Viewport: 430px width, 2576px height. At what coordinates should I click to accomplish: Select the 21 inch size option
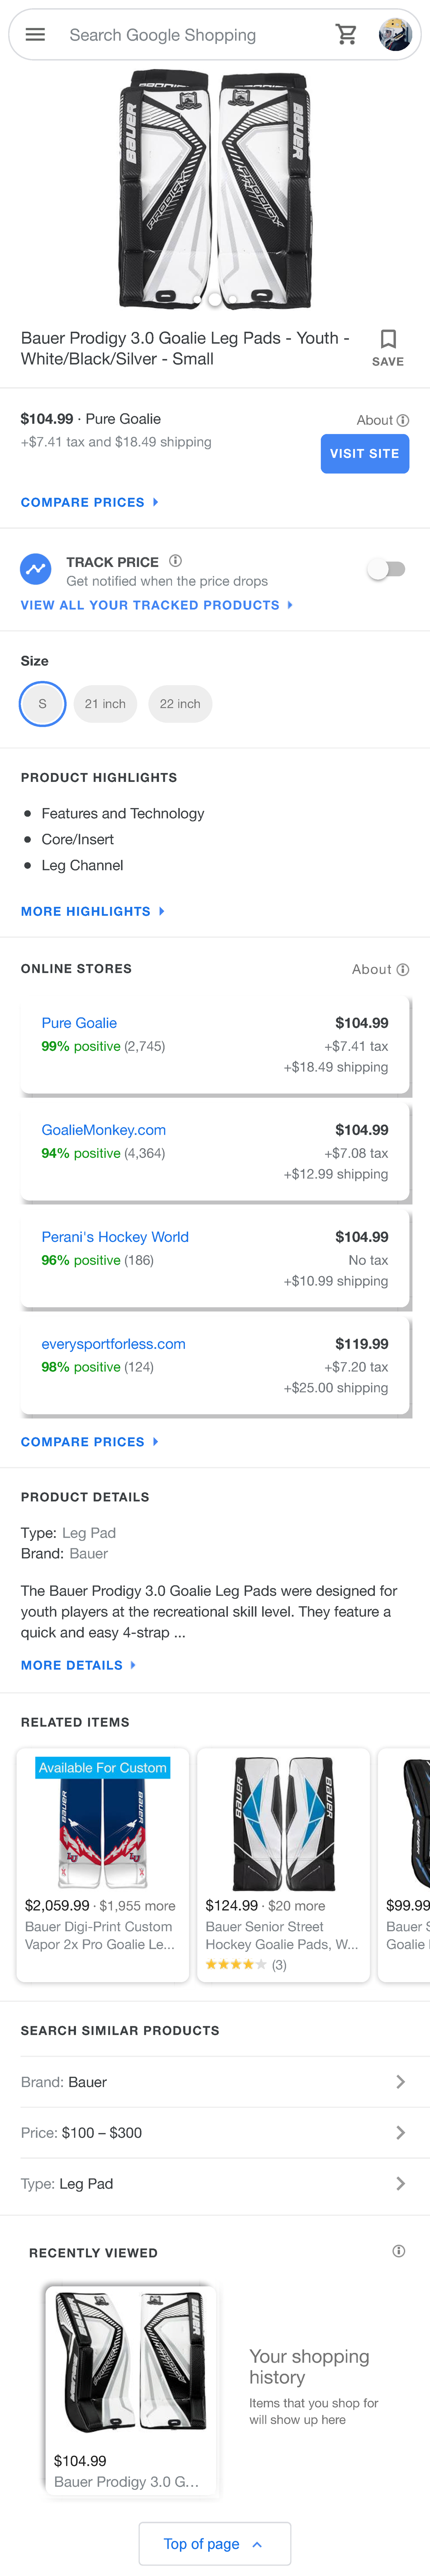coord(105,704)
